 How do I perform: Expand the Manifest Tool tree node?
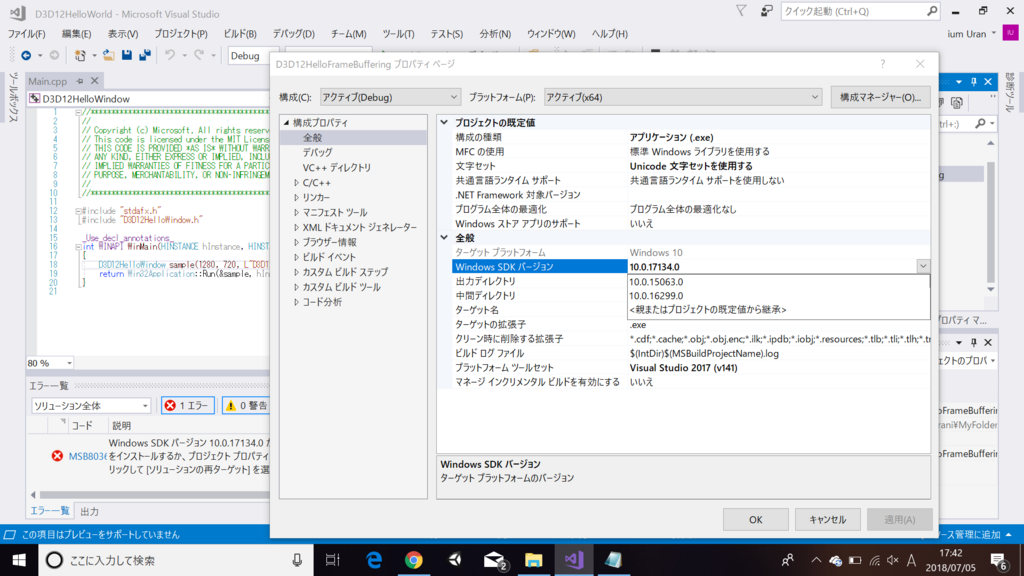(x=296, y=212)
